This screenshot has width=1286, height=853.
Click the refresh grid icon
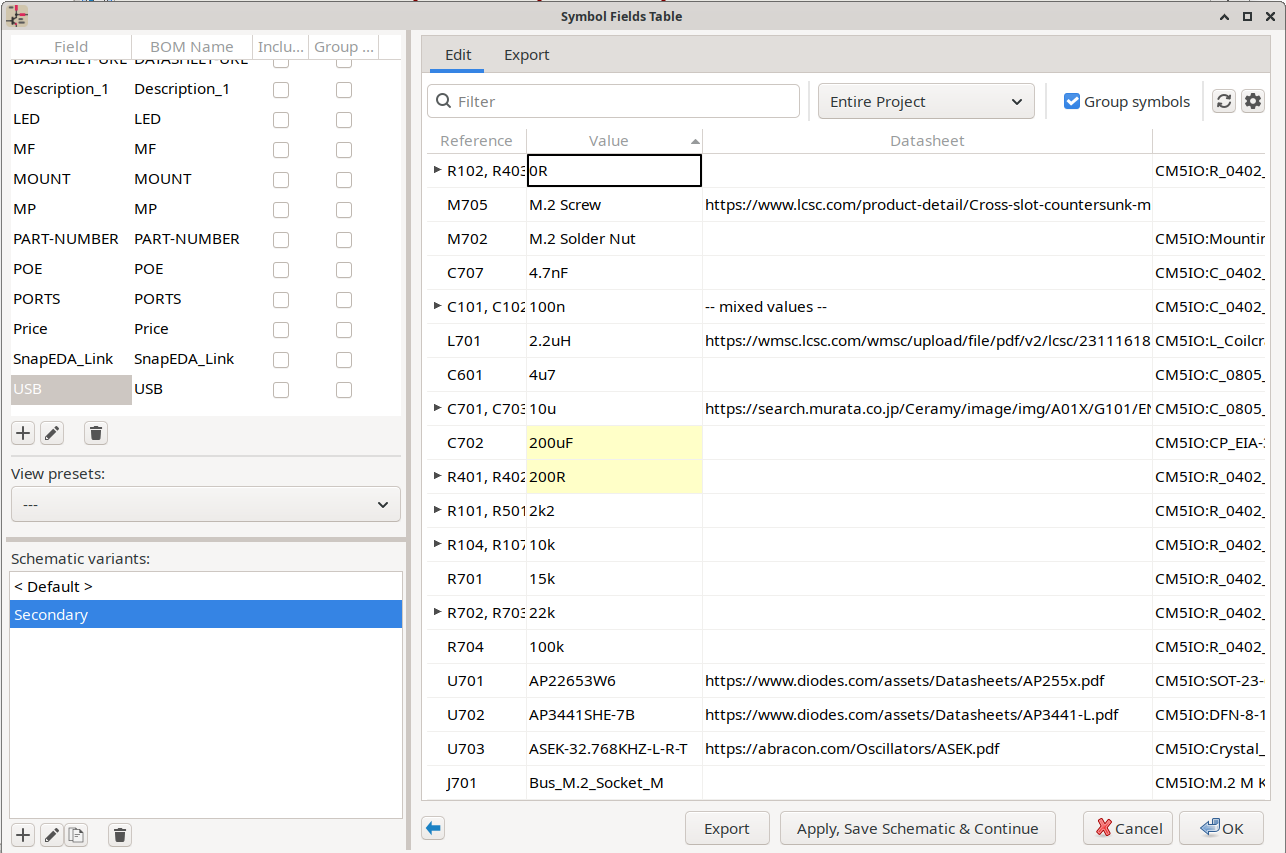click(1223, 101)
